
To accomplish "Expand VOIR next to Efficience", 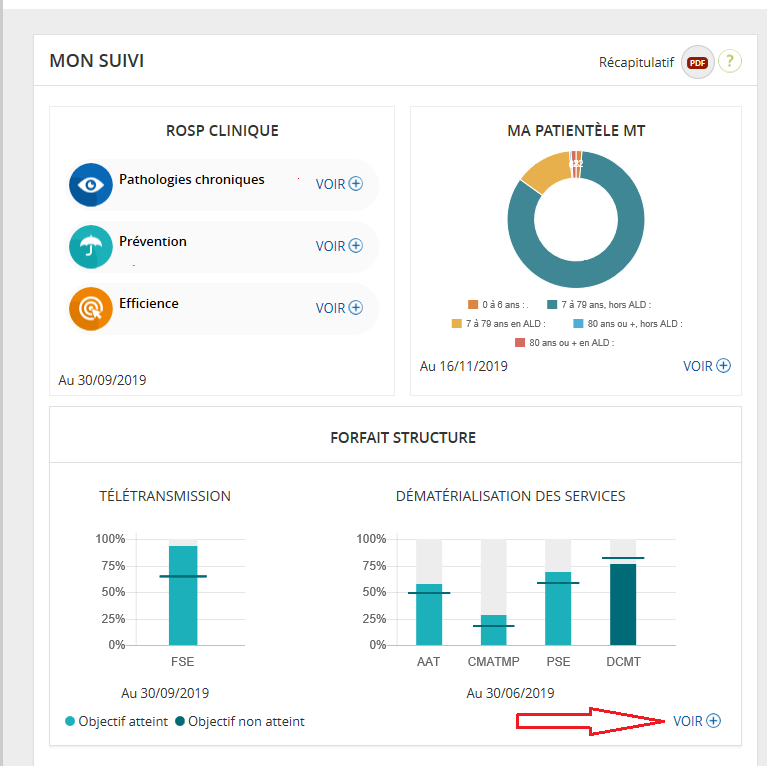I will (x=339, y=308).
